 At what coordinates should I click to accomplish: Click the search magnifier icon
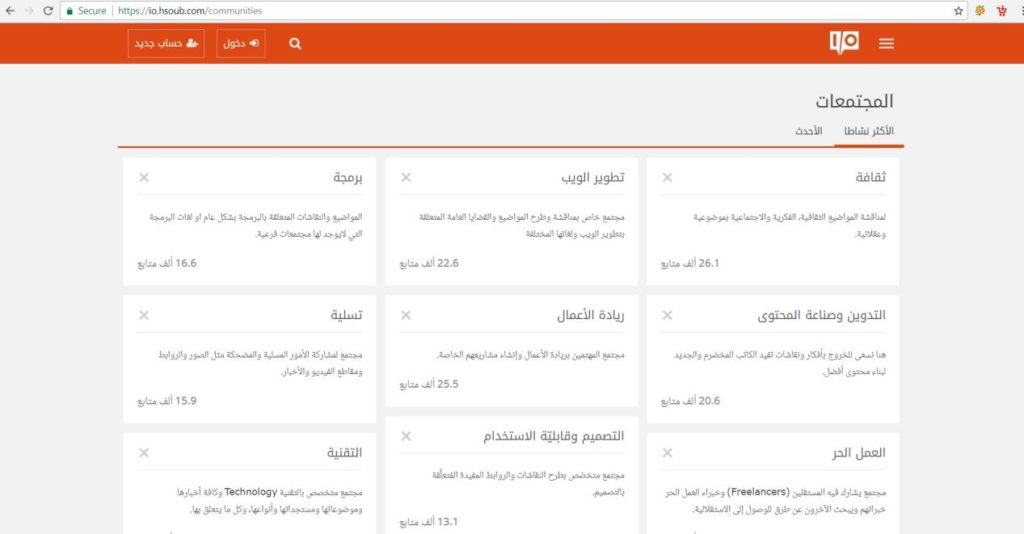click(295, 44)
